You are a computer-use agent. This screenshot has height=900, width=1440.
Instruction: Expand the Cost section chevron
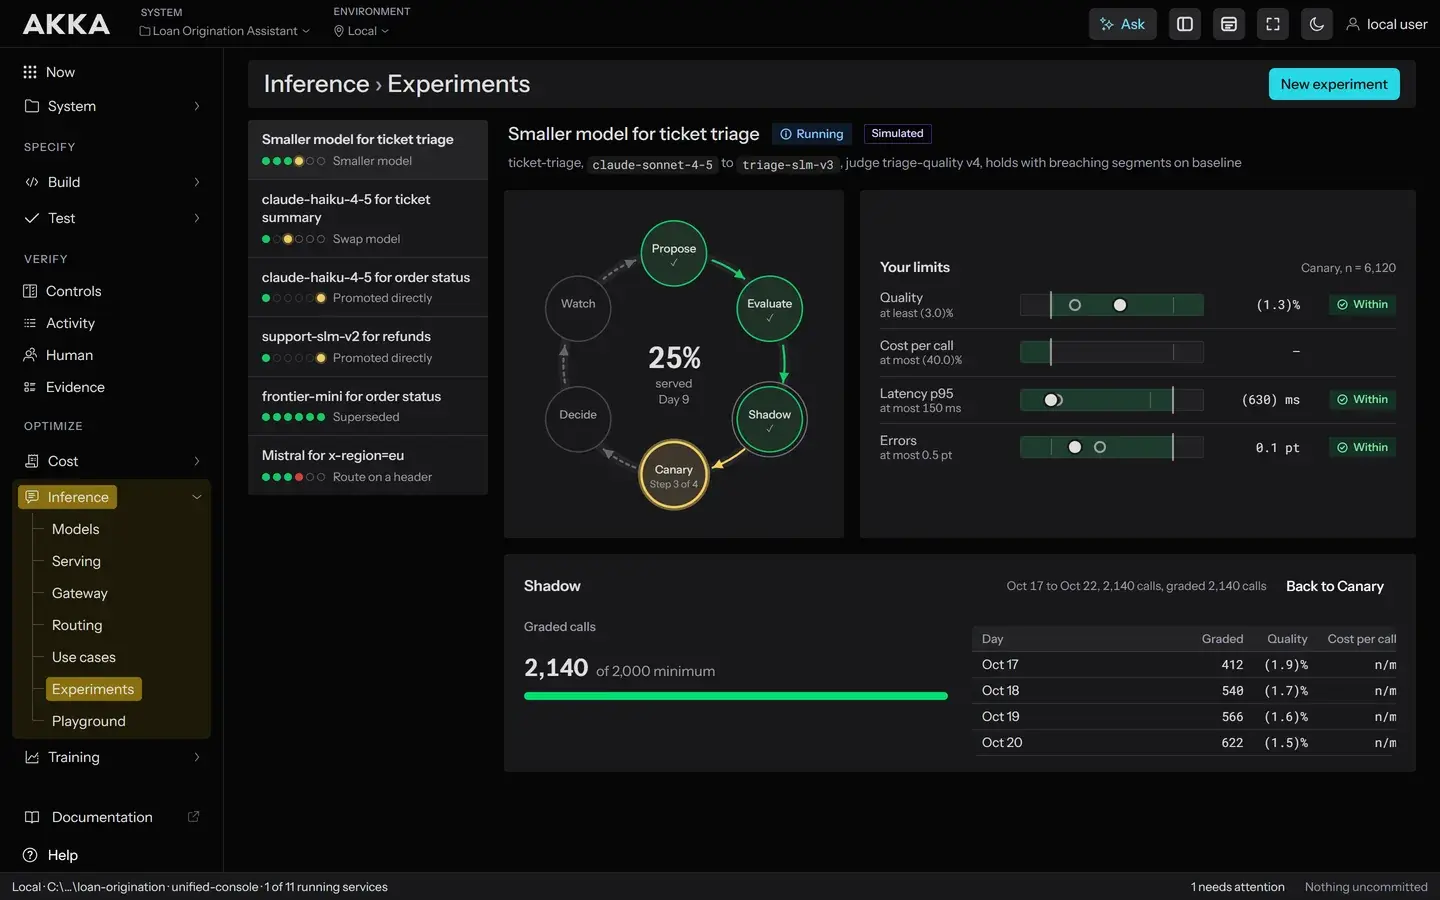tap(197, 461)
